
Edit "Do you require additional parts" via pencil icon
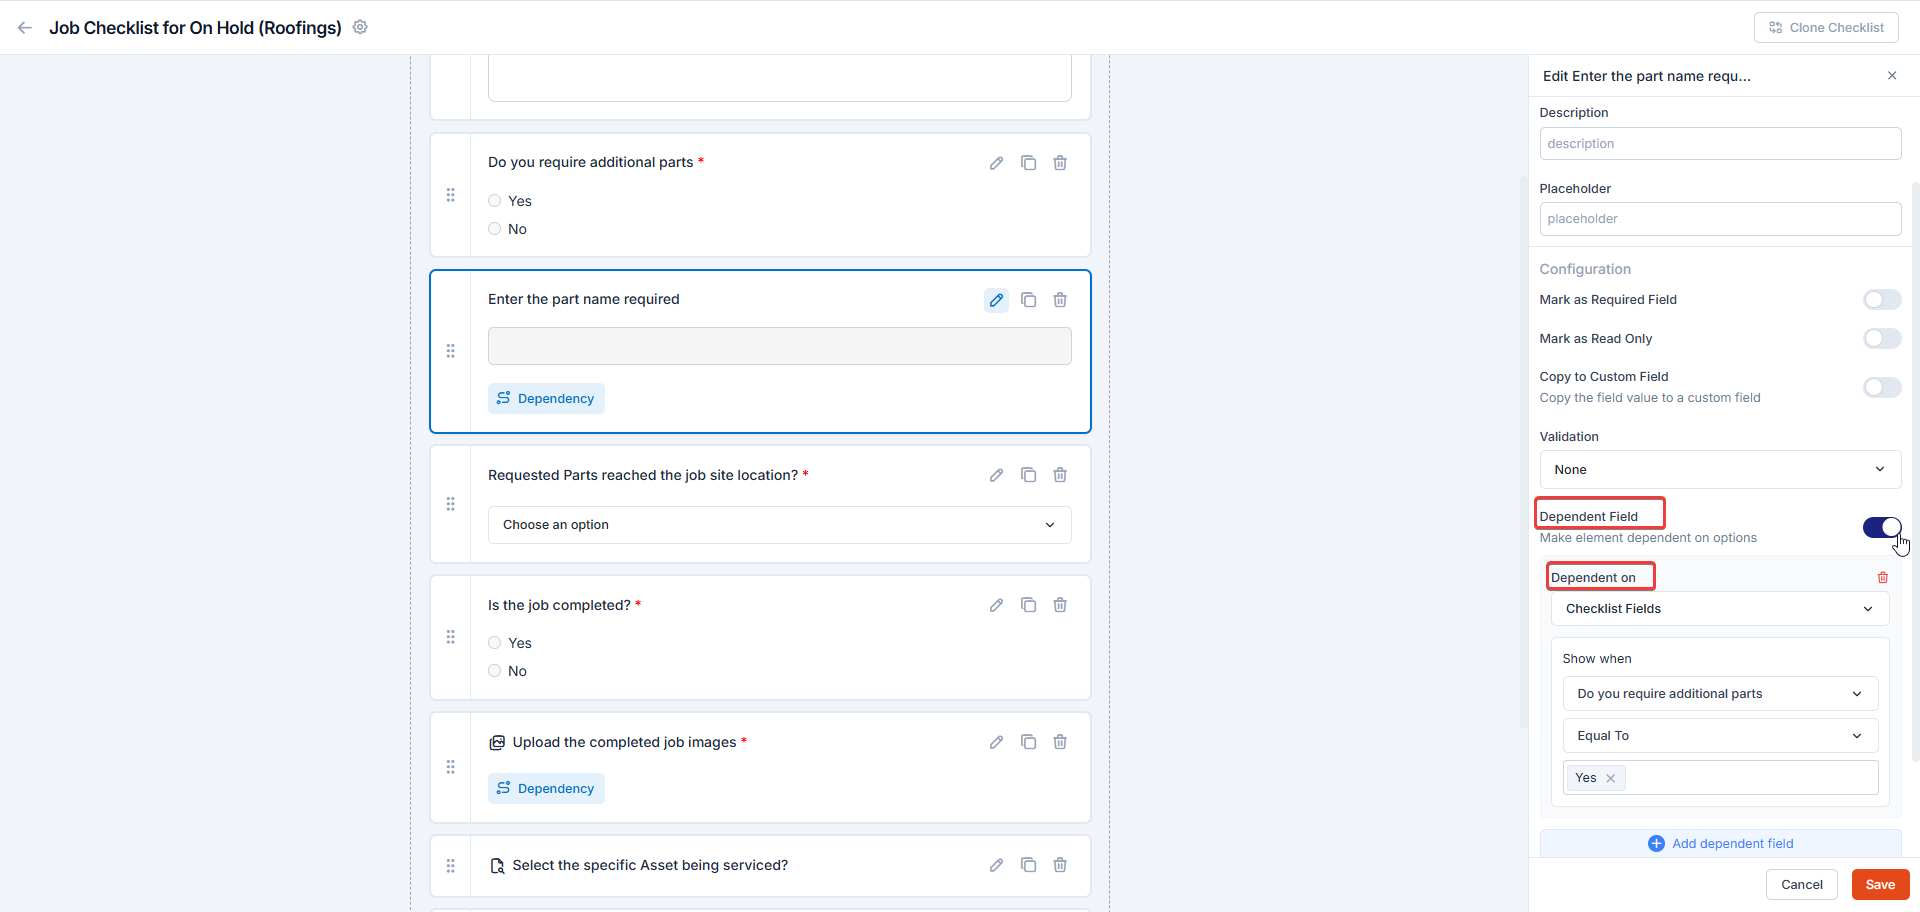tap(996, 162)
